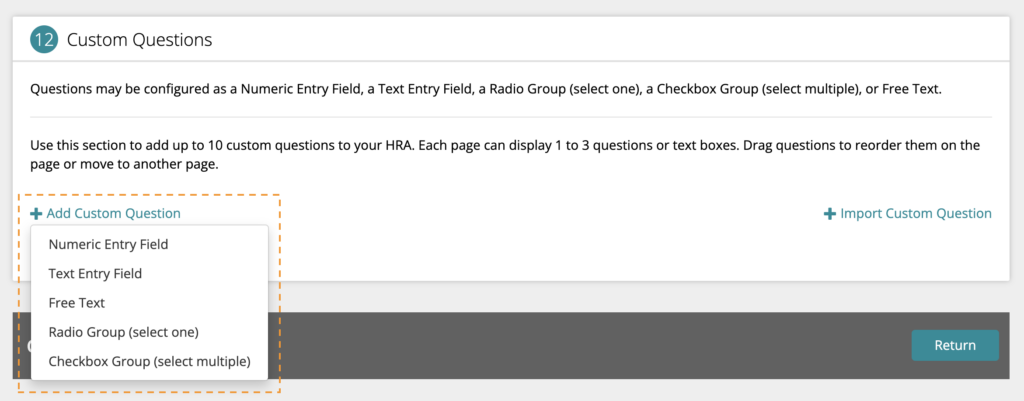Click the Custom Questions section heading
This screenshot has width=1024, height=401.
coord(140,40)
